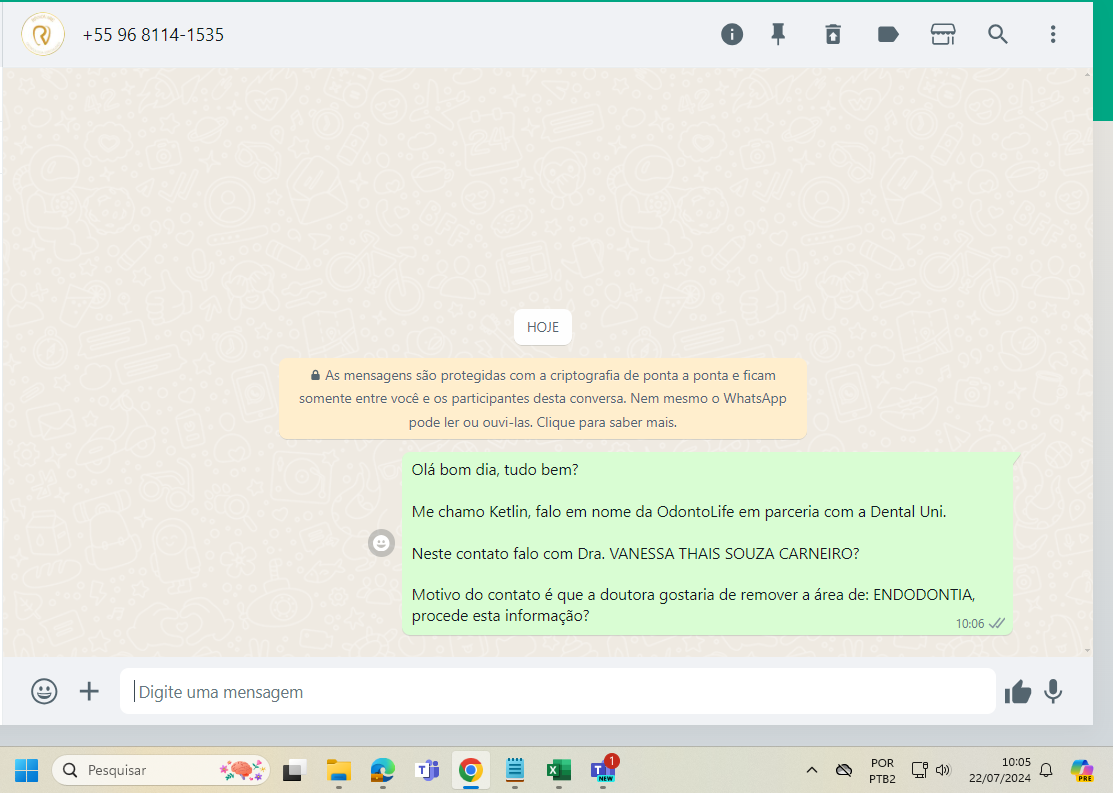1113x793 pixels.
Task: Open the emoji picker in composer
Action: click(44, 691)
